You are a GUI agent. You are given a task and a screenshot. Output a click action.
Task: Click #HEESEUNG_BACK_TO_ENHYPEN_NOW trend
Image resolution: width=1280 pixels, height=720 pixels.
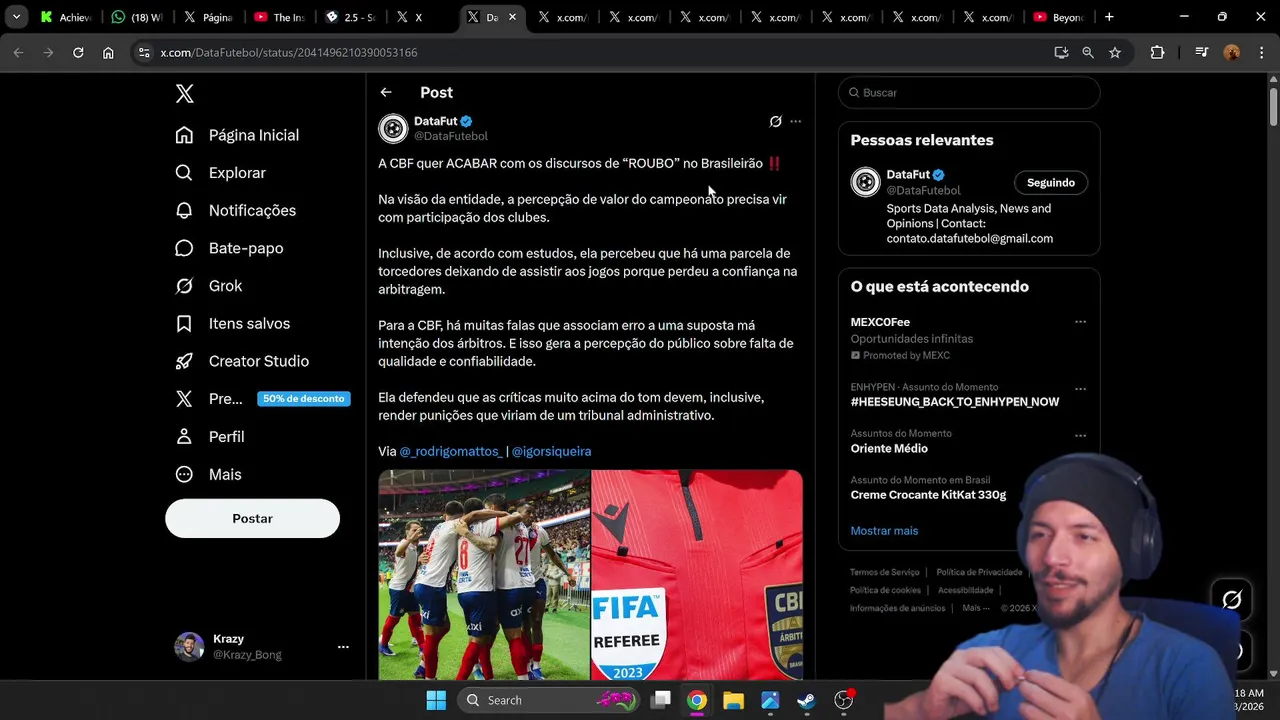(x=954, y=402)
